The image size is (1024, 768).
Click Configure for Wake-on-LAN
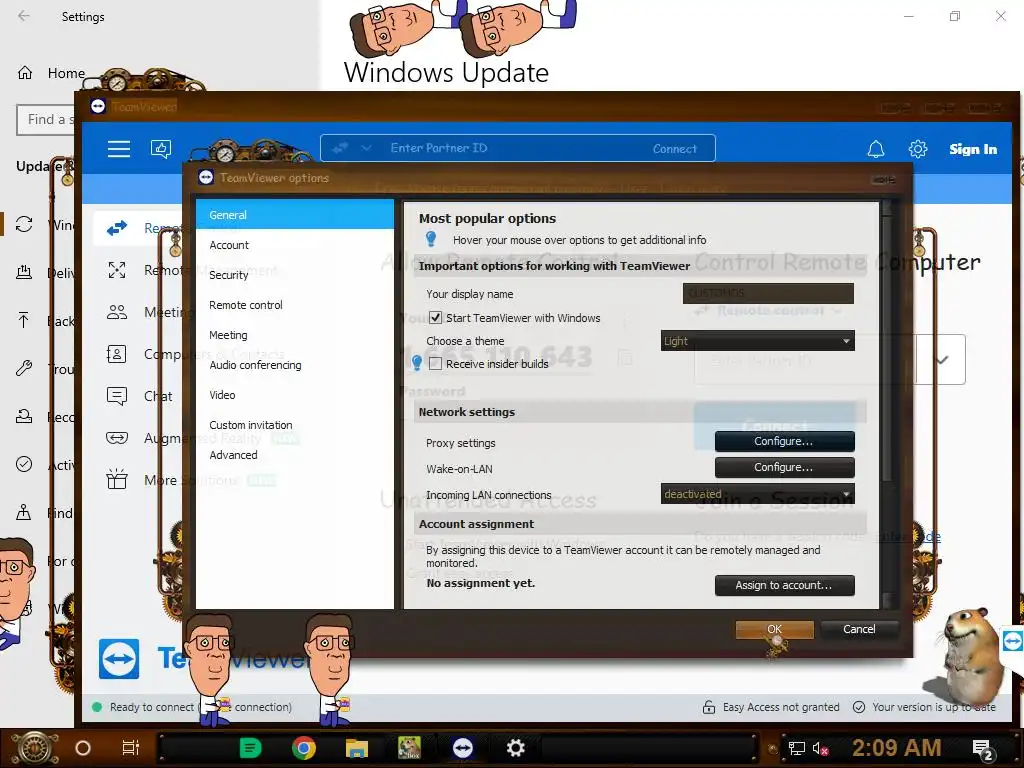pyautogui.click(x=784, y=468)
